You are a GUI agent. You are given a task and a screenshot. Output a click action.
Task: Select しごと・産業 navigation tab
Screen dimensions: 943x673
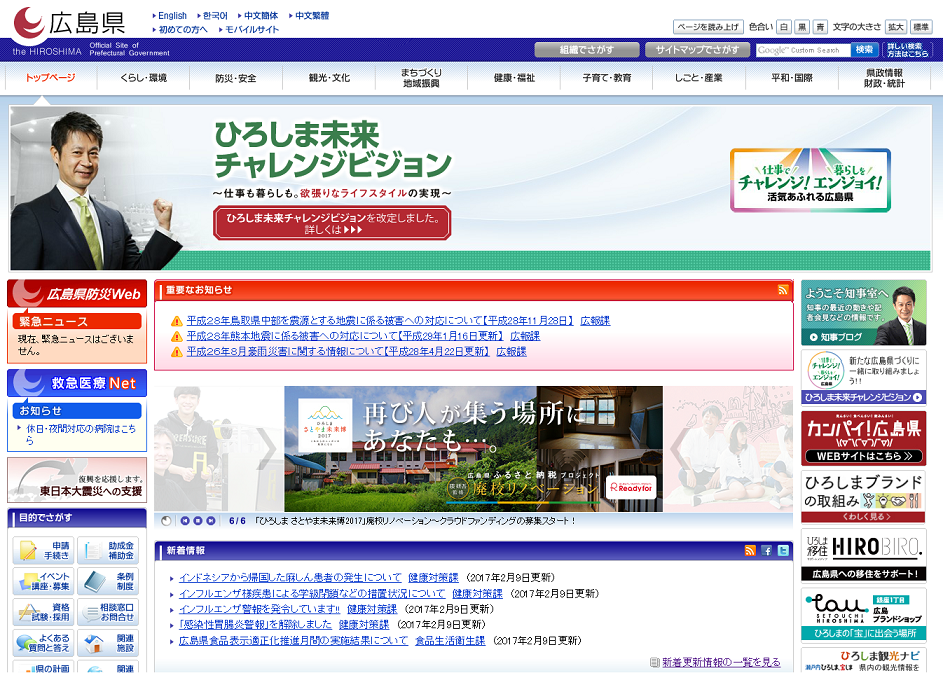pyautogui.click(x=699, y=78)
